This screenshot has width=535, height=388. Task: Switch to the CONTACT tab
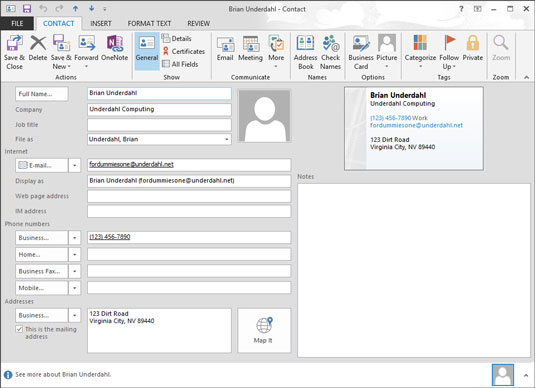[x=59, y=23]
